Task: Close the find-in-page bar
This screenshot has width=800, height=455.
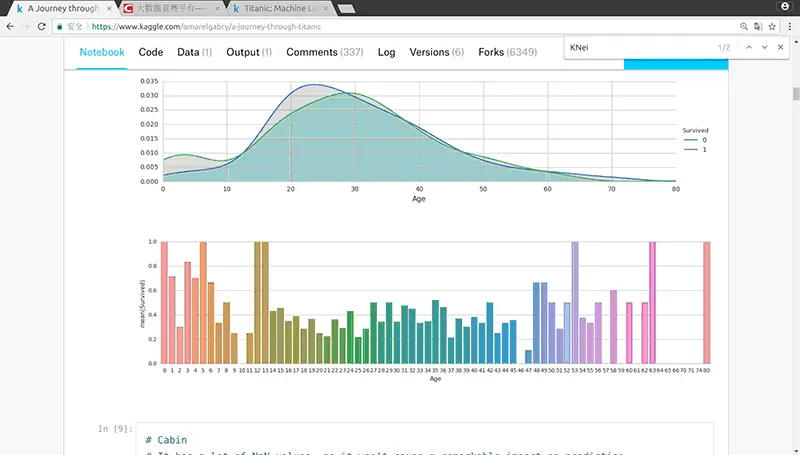Action: pos(780,47)
